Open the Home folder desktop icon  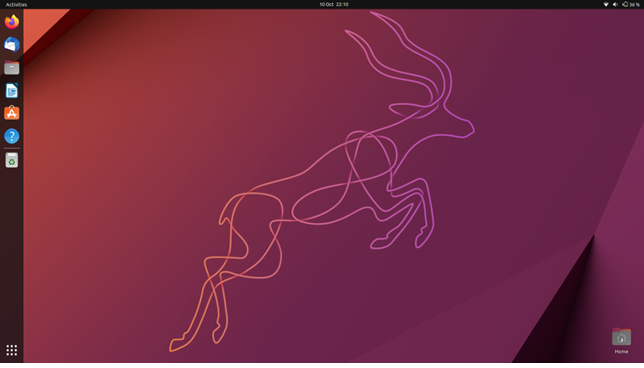pos(621,340)
